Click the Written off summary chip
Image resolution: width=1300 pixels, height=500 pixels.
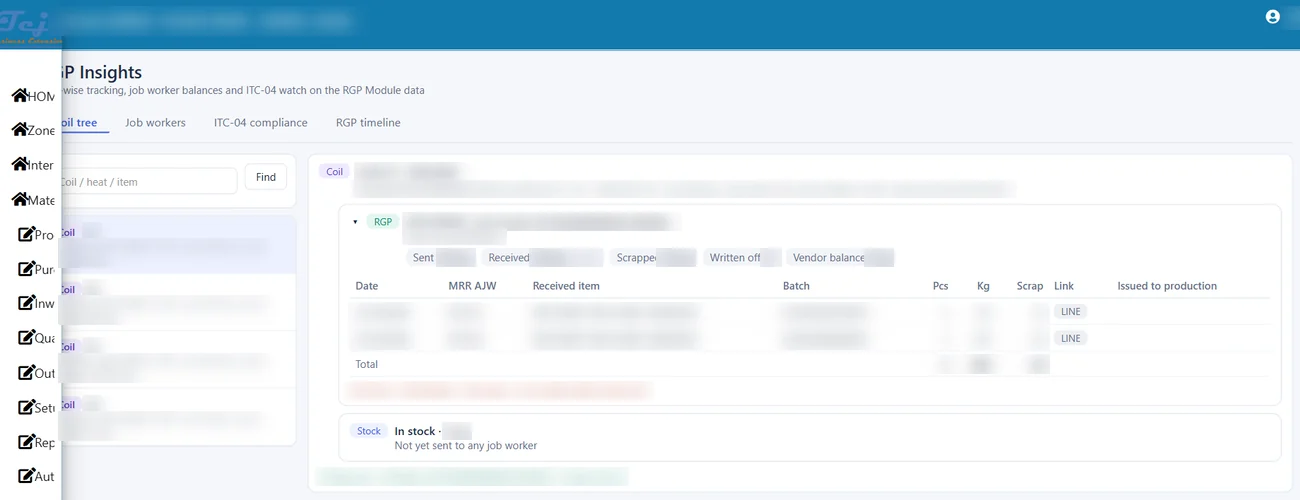[742, 258]
